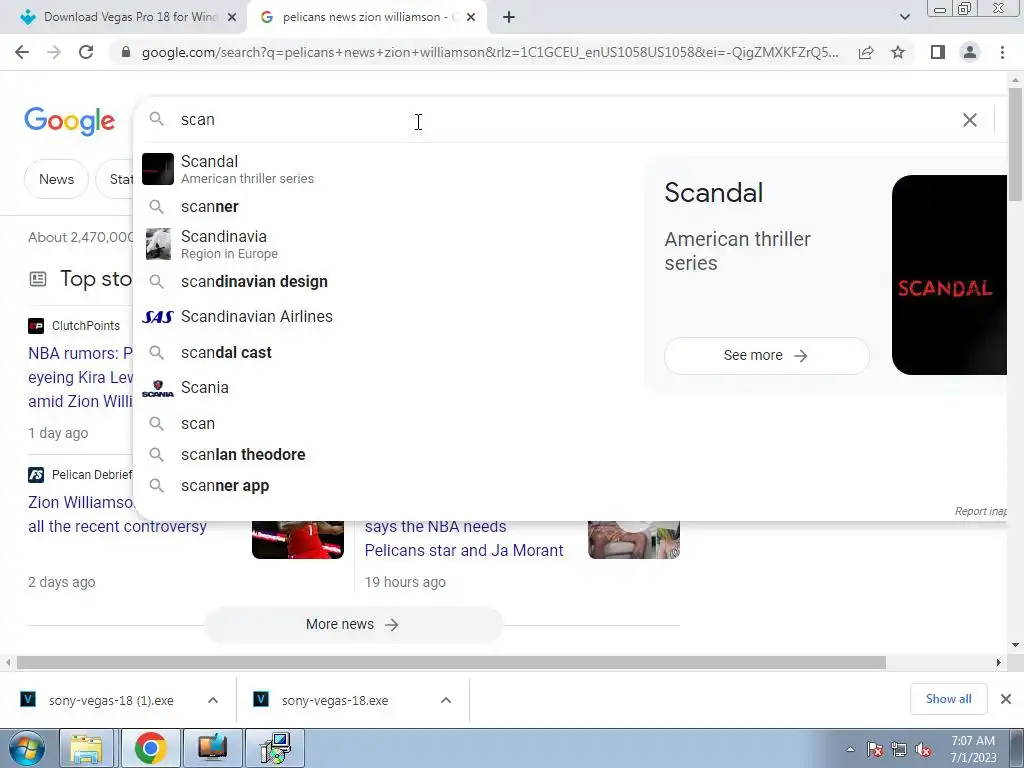Open the browser side panel
1024x768 pixels.
tap(938, 52)
